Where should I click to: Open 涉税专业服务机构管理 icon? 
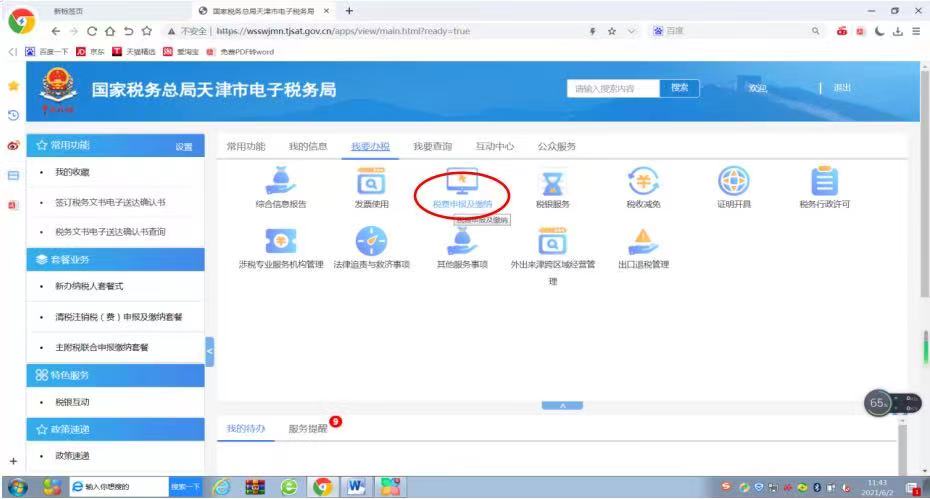[281, 241]
